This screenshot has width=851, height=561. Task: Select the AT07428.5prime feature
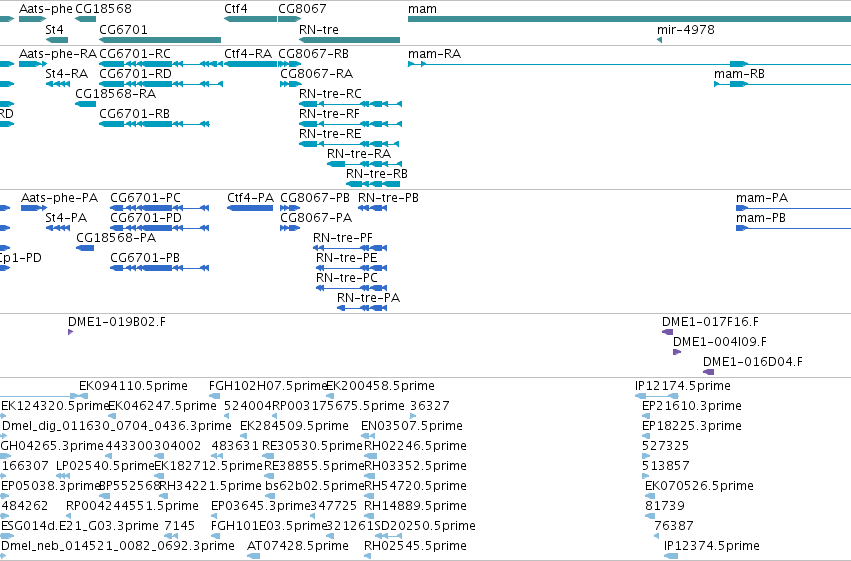(x=253, y=556)
